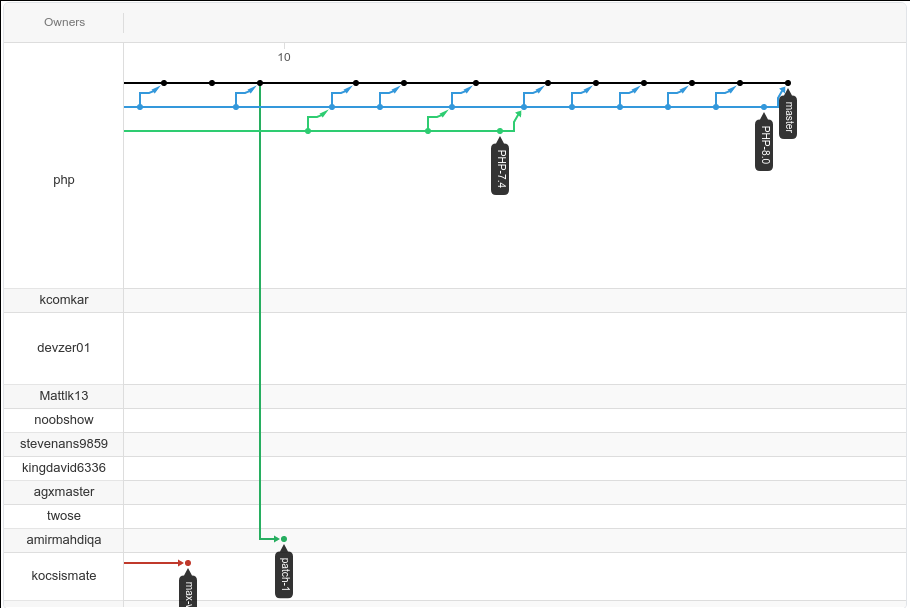910x608 pixels.
Task: Select owner agxmaster
Action: coord(64,492)
